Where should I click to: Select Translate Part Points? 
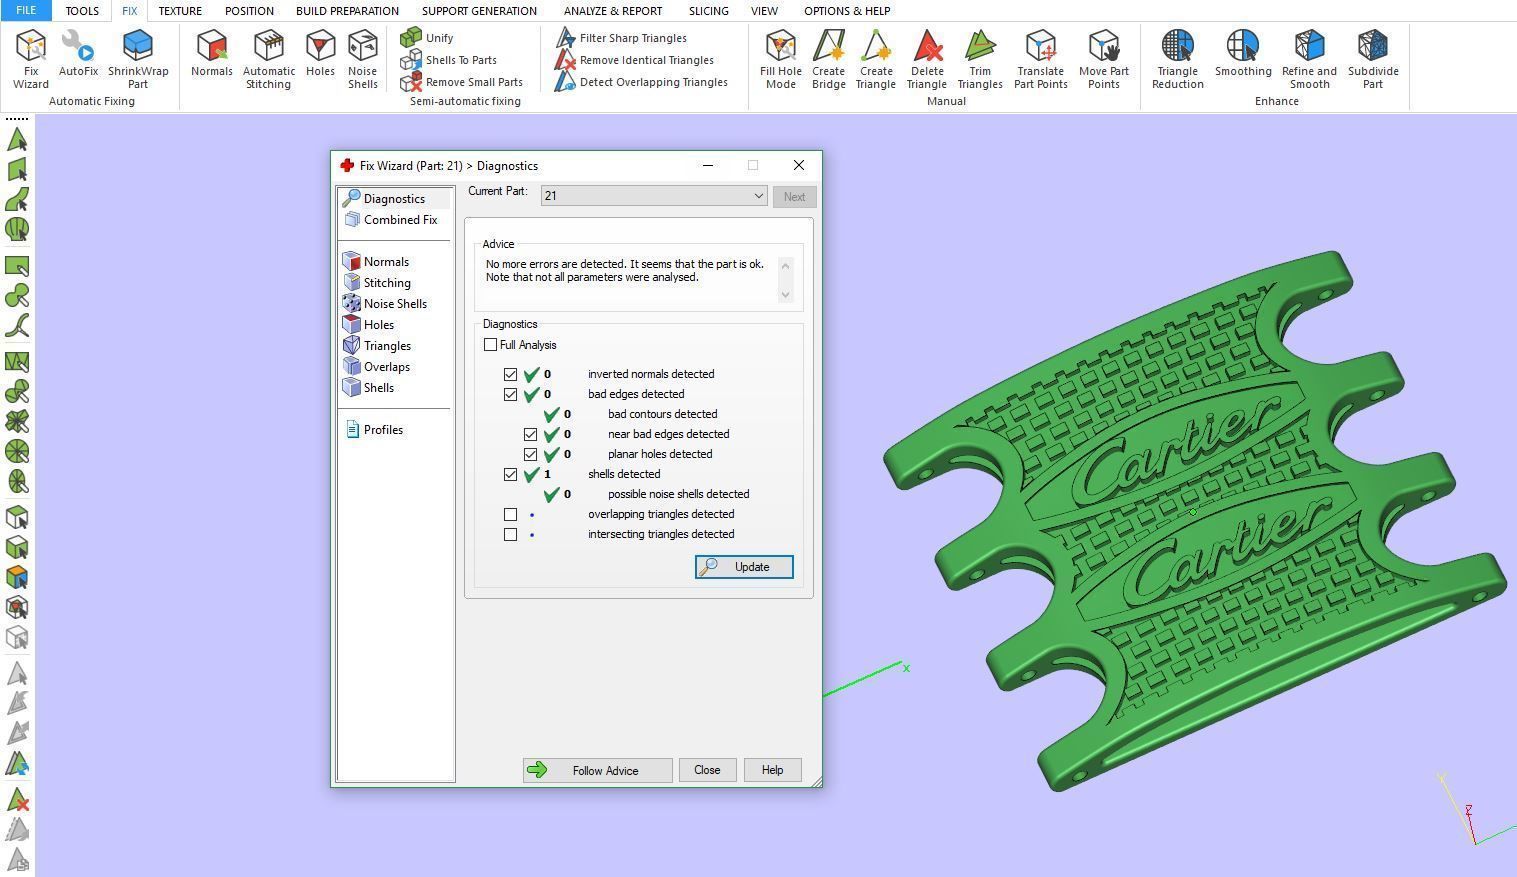point(1041,59)
